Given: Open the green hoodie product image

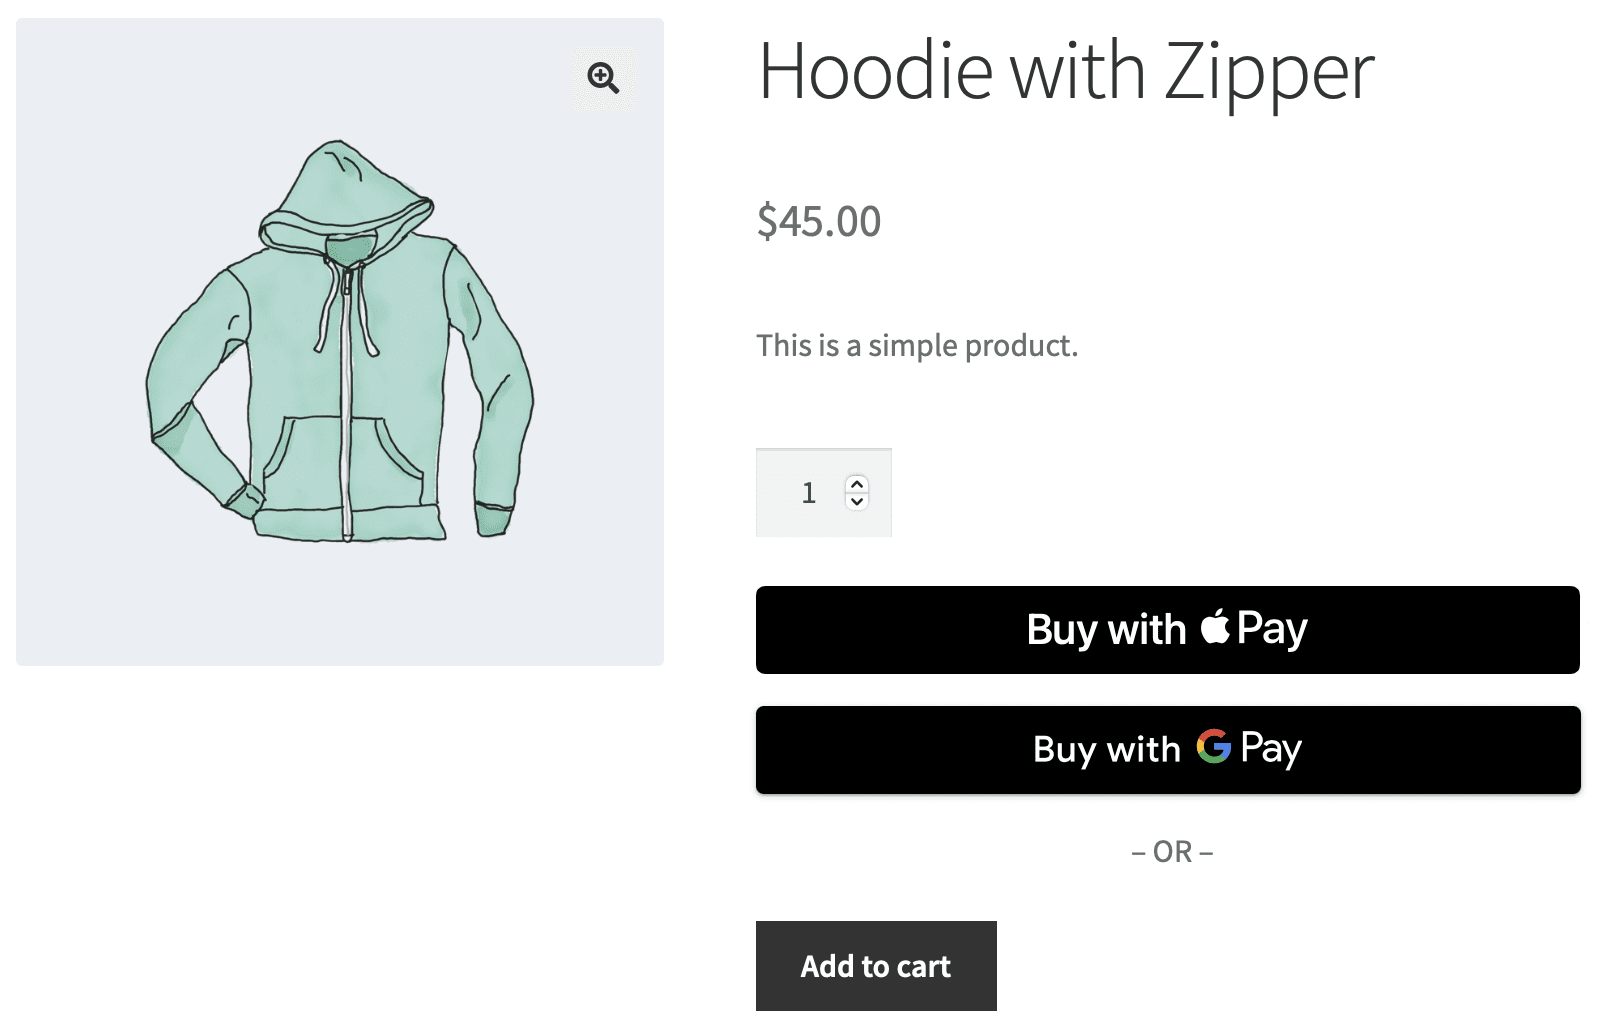Looking at the screenshot, I should point(340,342).
